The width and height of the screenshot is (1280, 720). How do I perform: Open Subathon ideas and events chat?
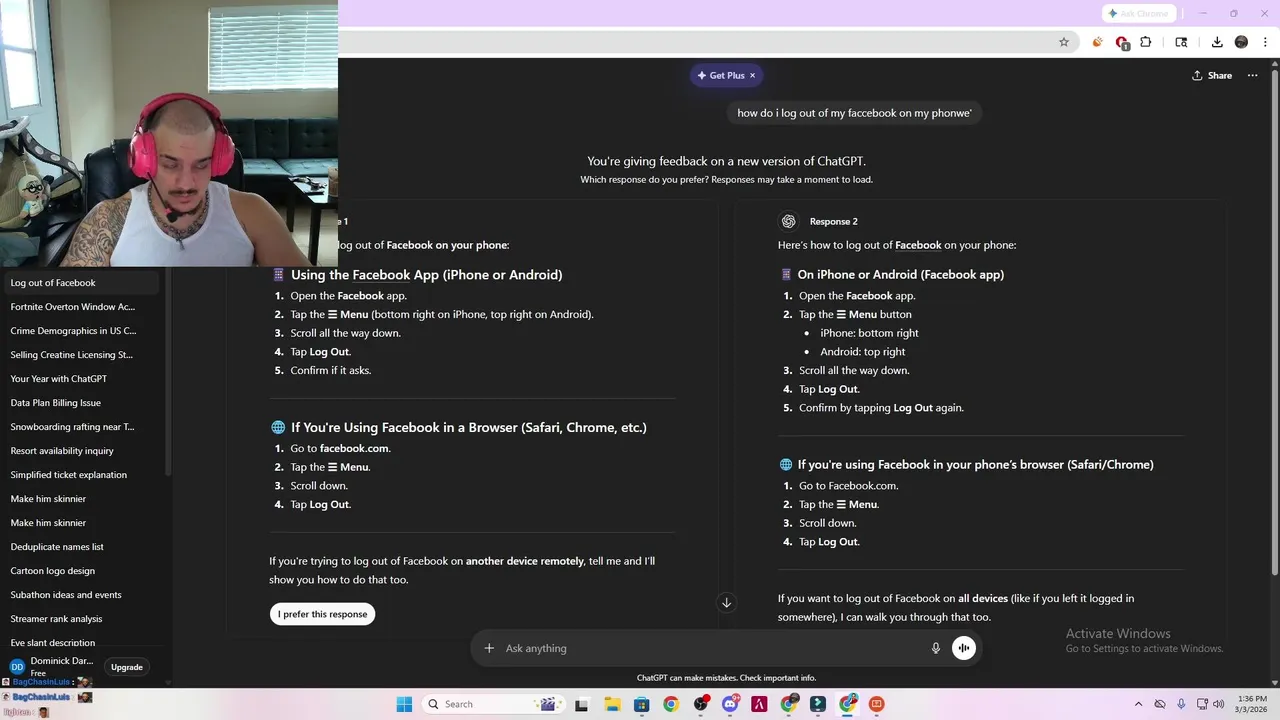tap(80, 595)
